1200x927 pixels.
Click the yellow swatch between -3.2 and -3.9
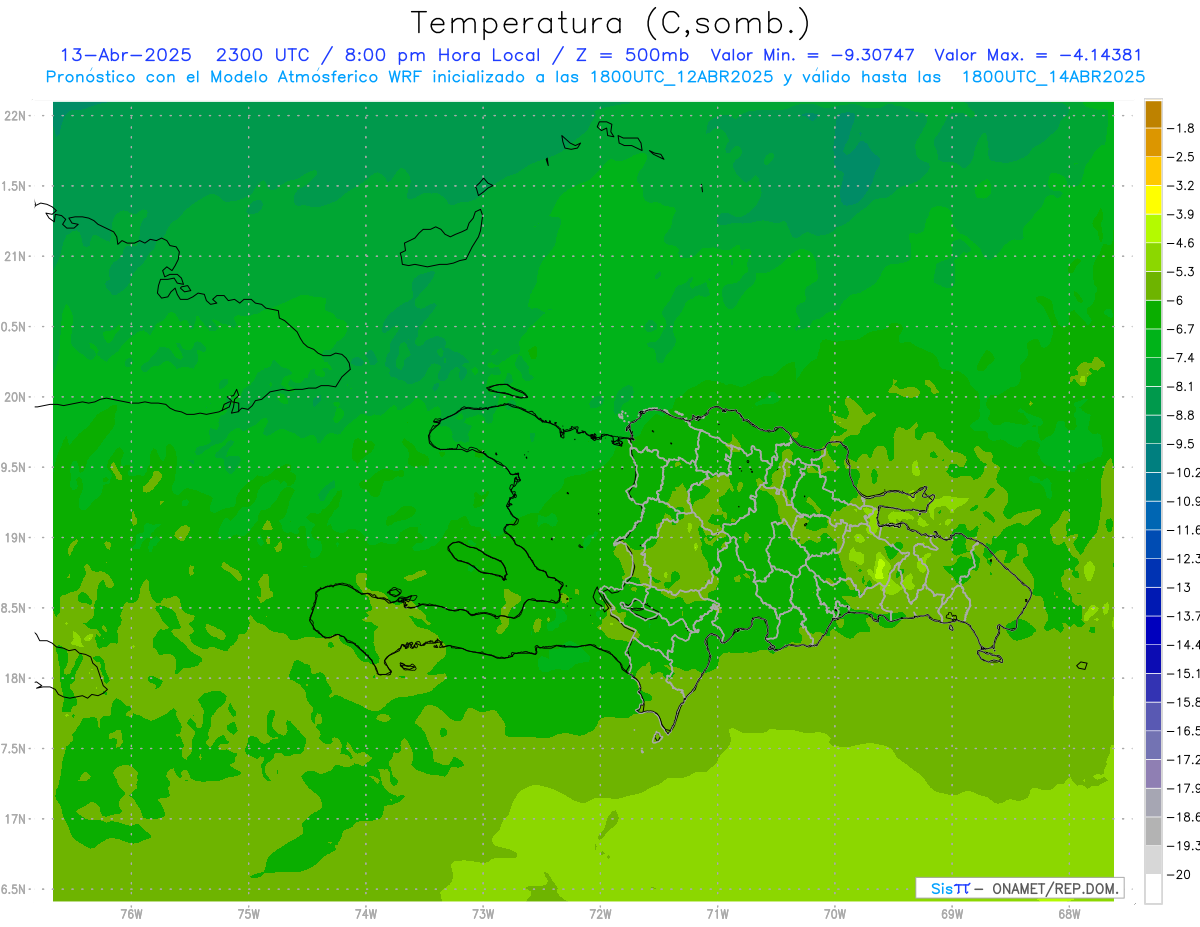coord(1153,200)
